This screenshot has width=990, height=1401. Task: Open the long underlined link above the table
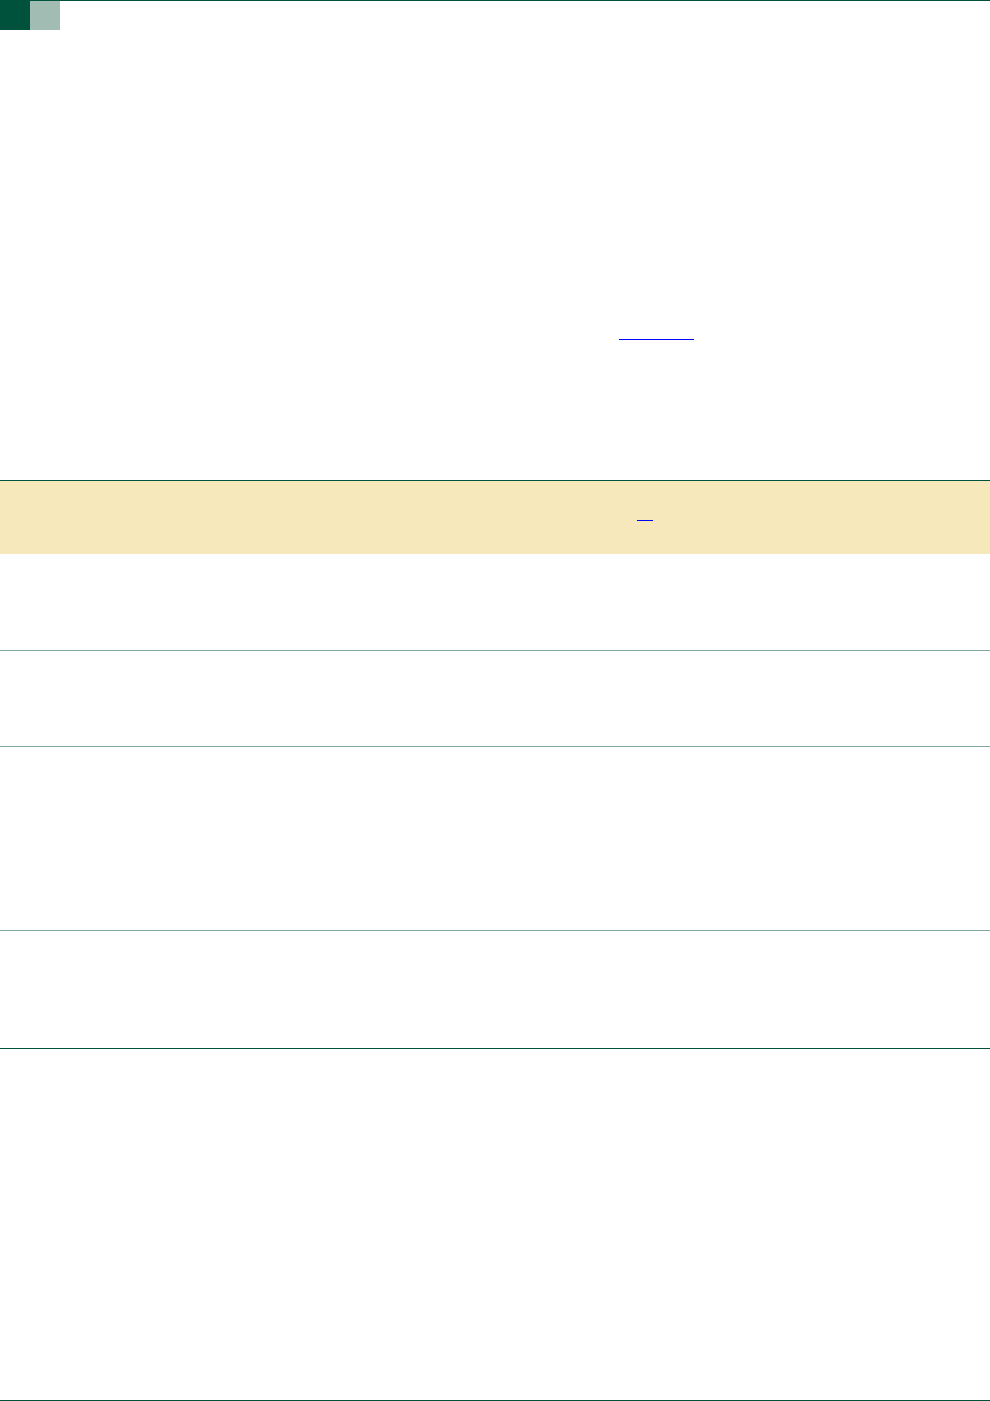point(656,339)
